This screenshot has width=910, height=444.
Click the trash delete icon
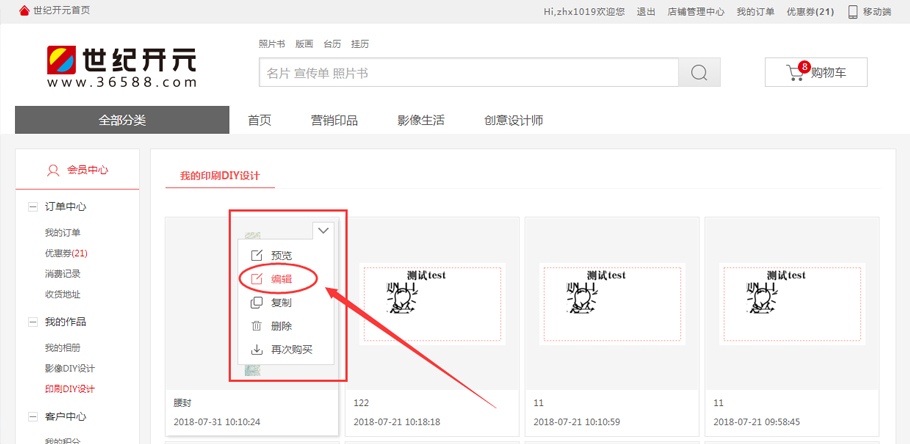tap(256, 326)
